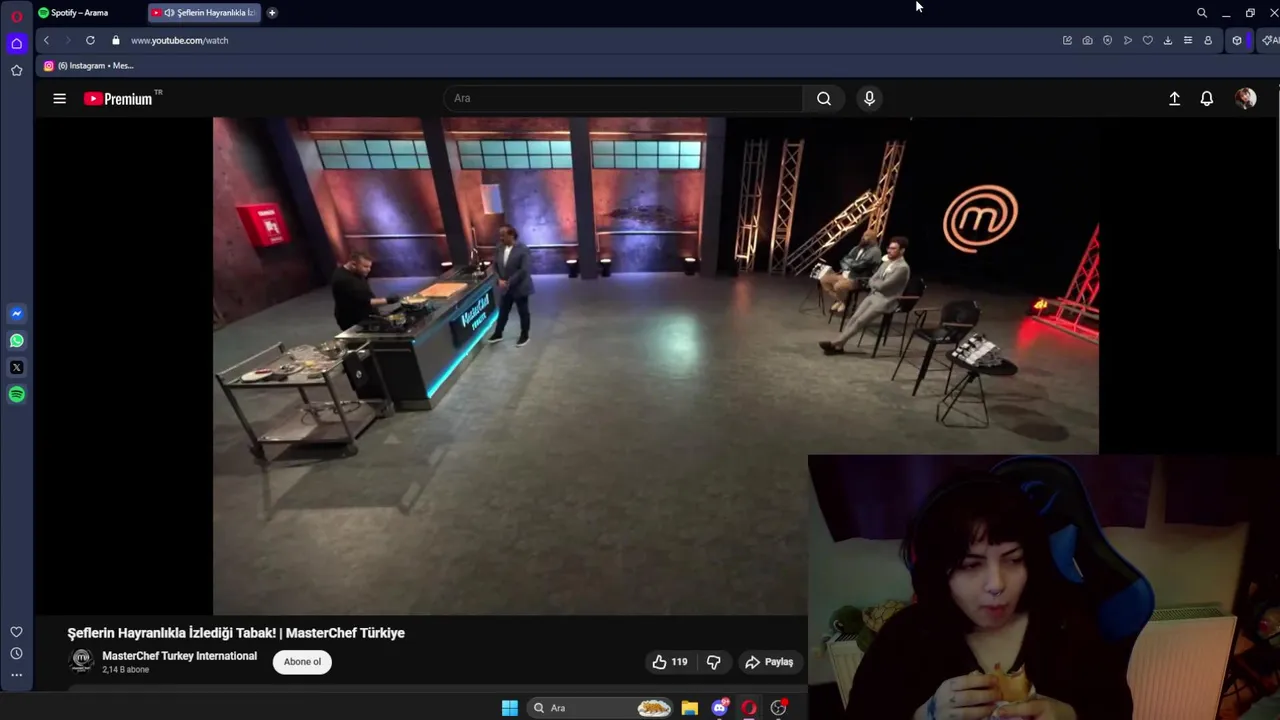Image resolution: width=1280 pixels, height=720 pixels.
Task: Take a snapshot with camera icon
Action: (1087, 40)
